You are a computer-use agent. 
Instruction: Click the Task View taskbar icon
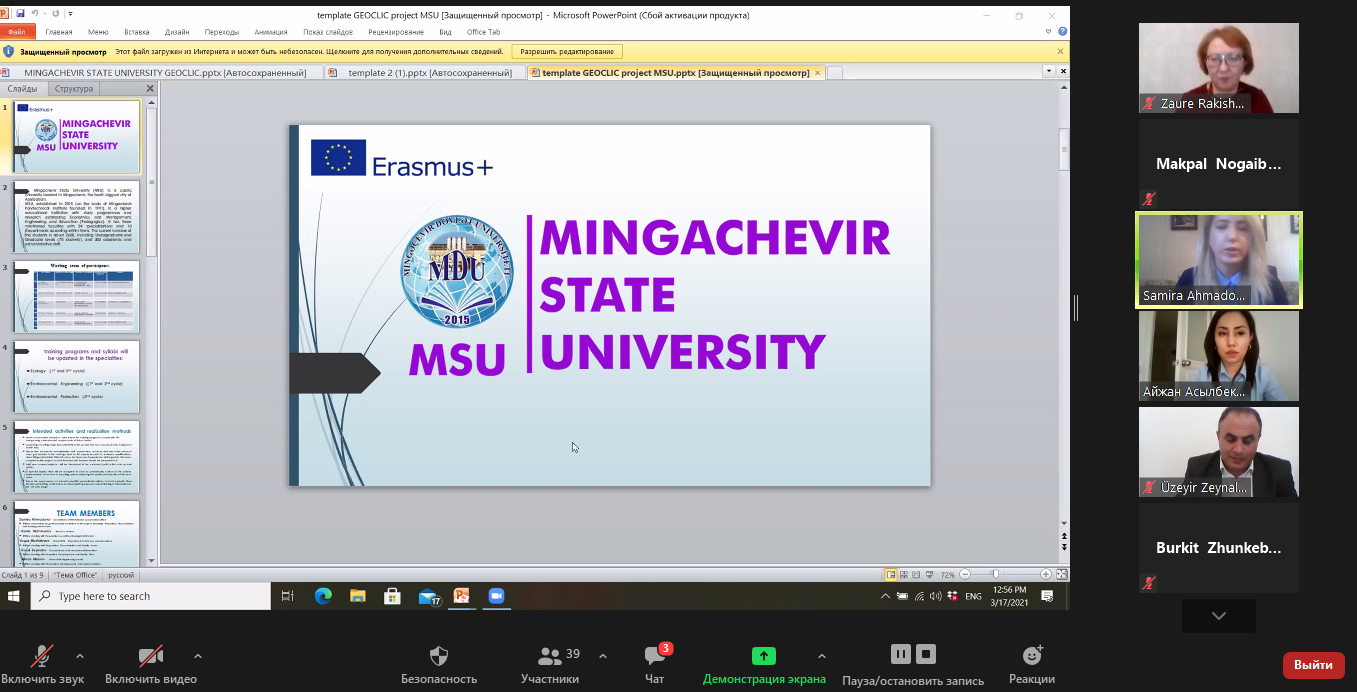[x=287, y=596]
